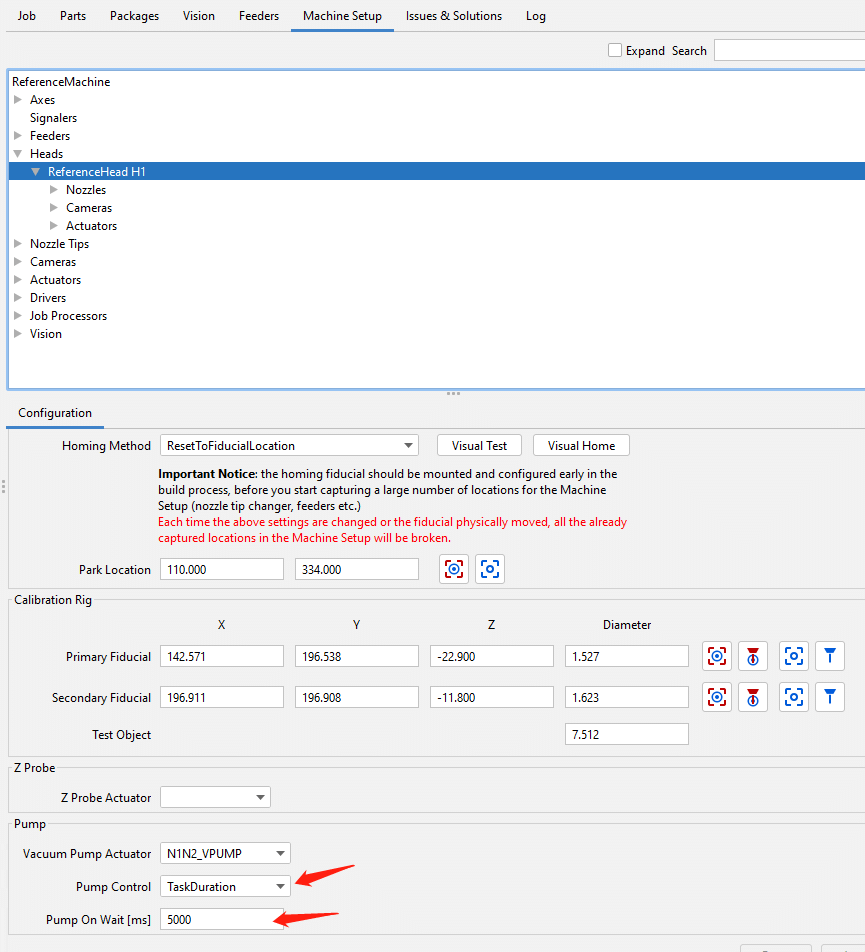Edit Secondary Fiducial Z value -11.800
Screen dimensions: 865x952
492,698
